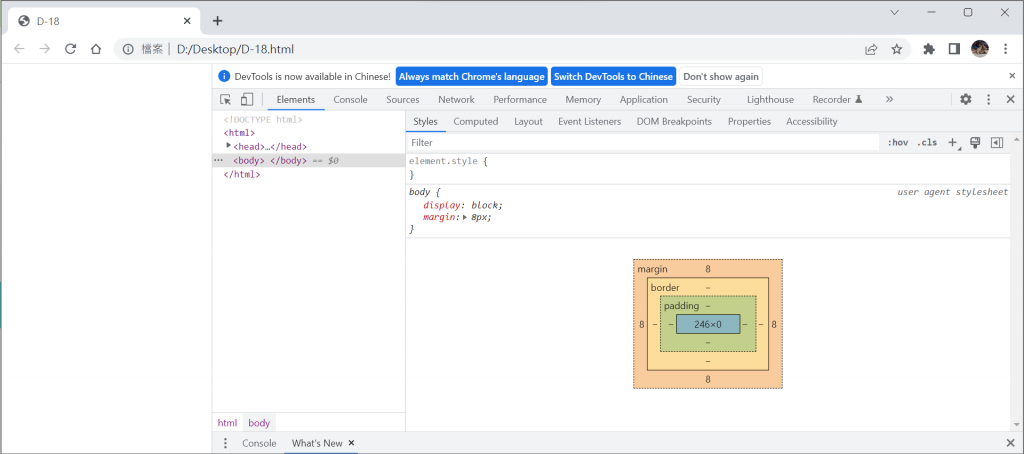Click the share this page icon
This screenshot has width=1024, height=454.
(872, 49)
